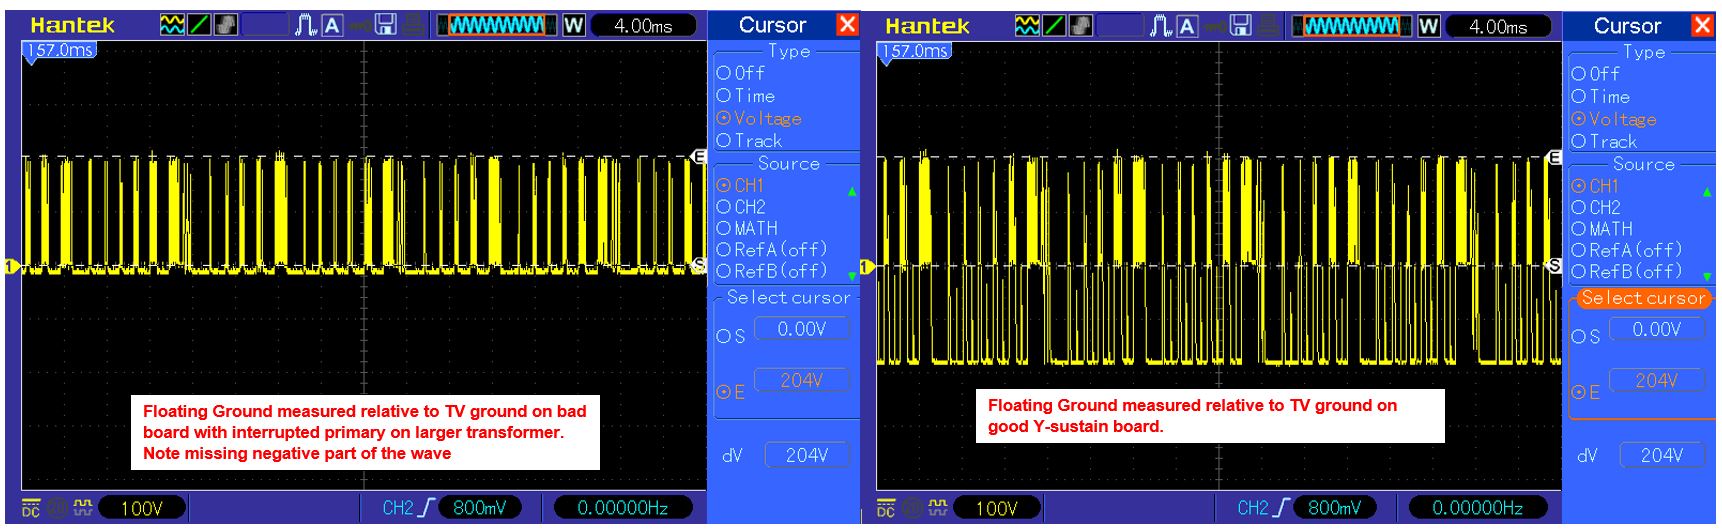Click the save floppy disk icon on left scope
The image size is (1722, 532).
(386, 25)
